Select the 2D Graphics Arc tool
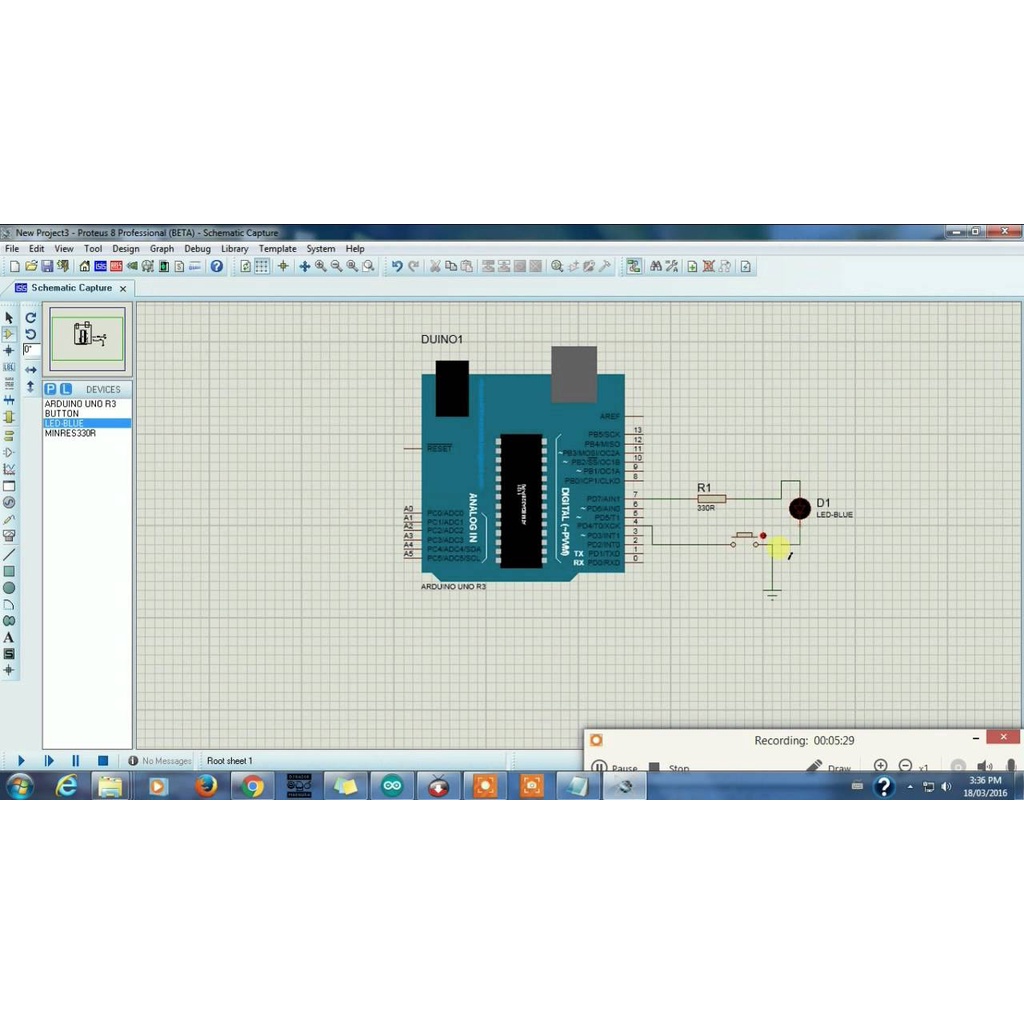The image size is (1024, 1024). [x=9, y=604]
